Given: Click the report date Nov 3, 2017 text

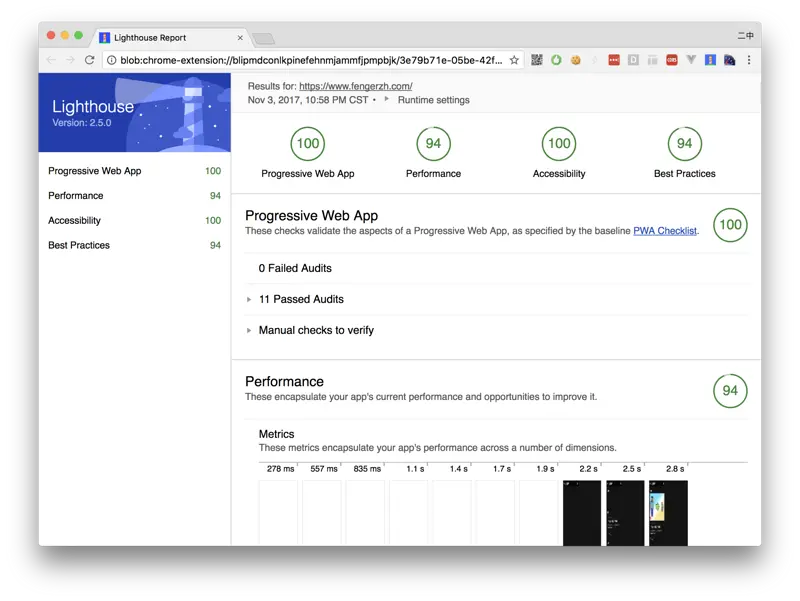Looking at the screenshot, I should (x=308, y=100).
